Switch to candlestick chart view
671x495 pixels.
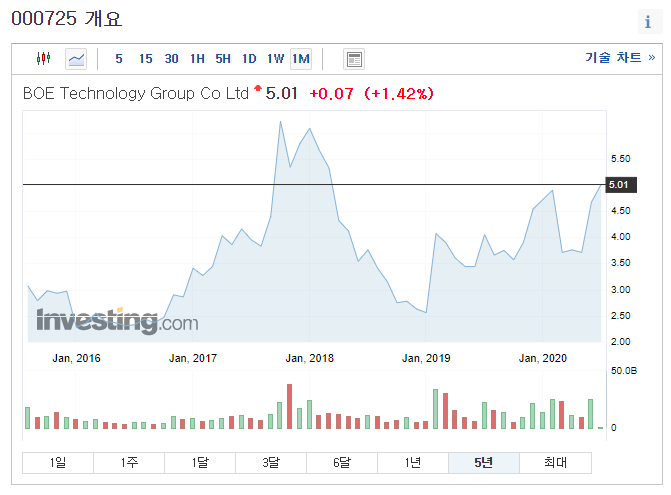click(x=44, y=58)
